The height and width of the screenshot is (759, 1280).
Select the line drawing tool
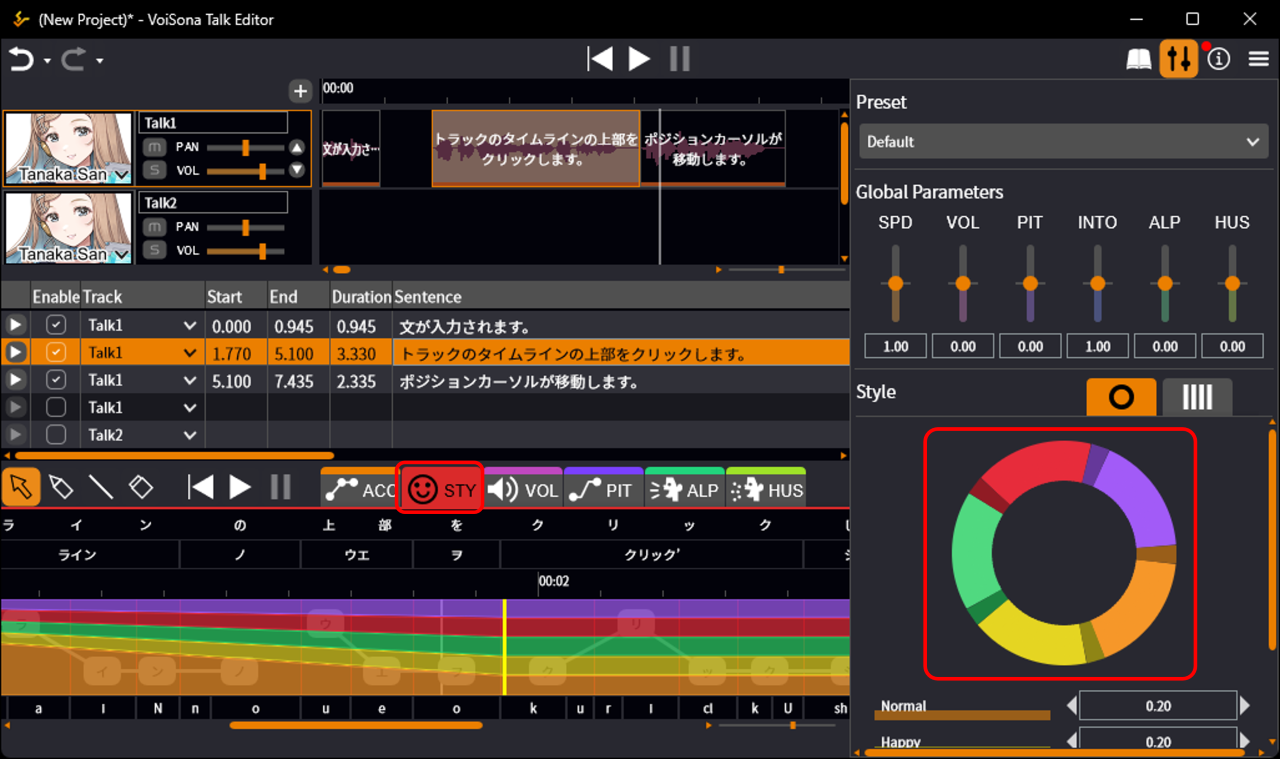click(101, 487)
